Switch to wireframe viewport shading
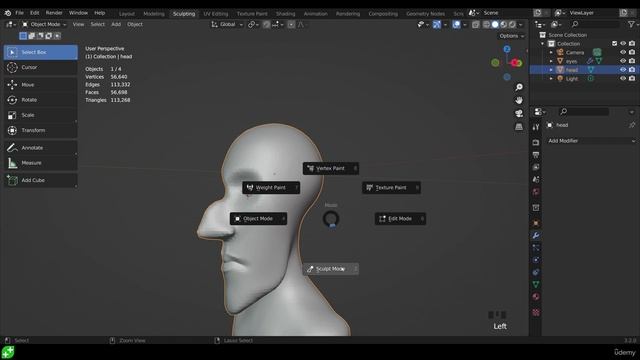Viewport: 640px width, 360px height. click(487, 24)
